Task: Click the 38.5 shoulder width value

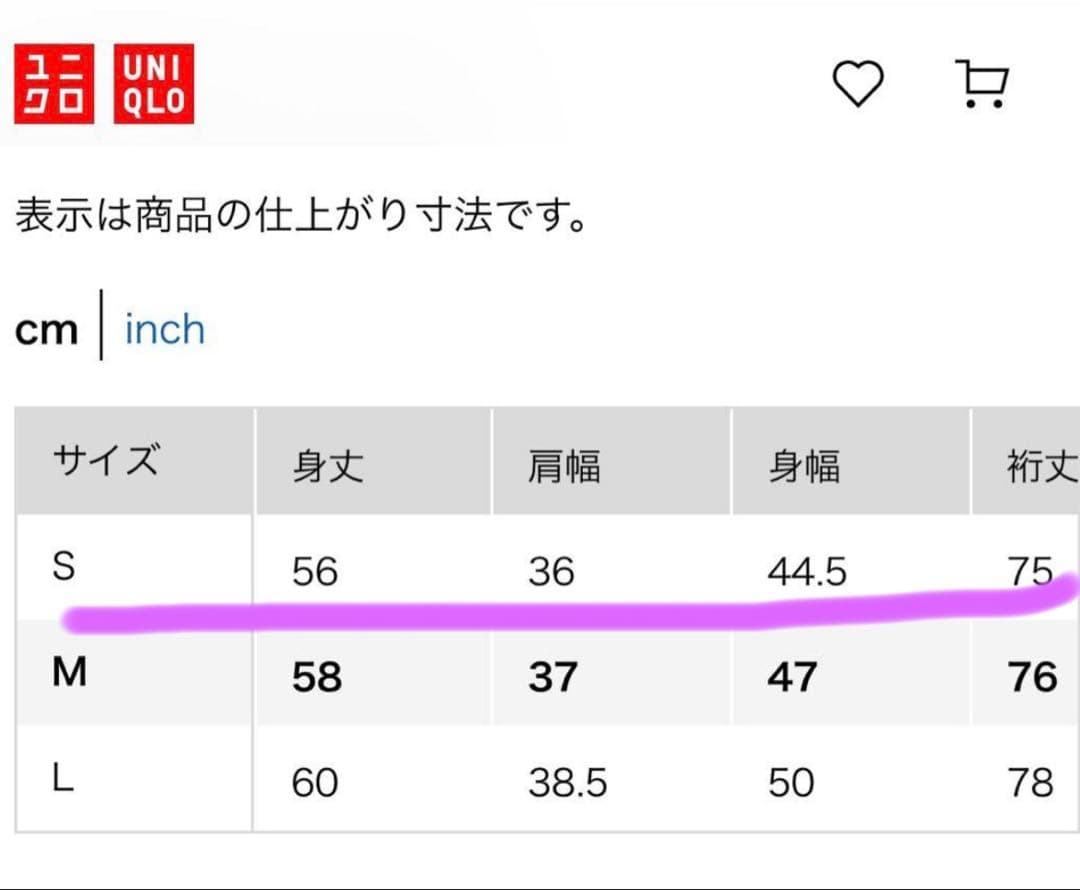Action: (568, 783)
